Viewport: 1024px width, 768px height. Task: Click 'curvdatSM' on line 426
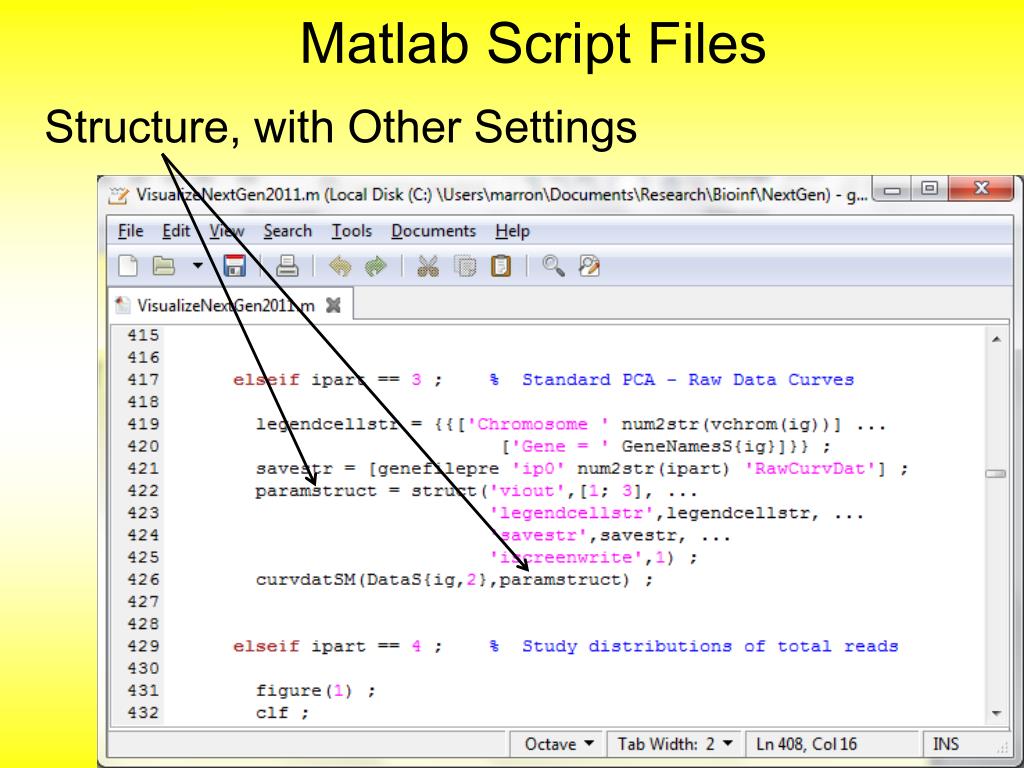(x=305, y=579)
